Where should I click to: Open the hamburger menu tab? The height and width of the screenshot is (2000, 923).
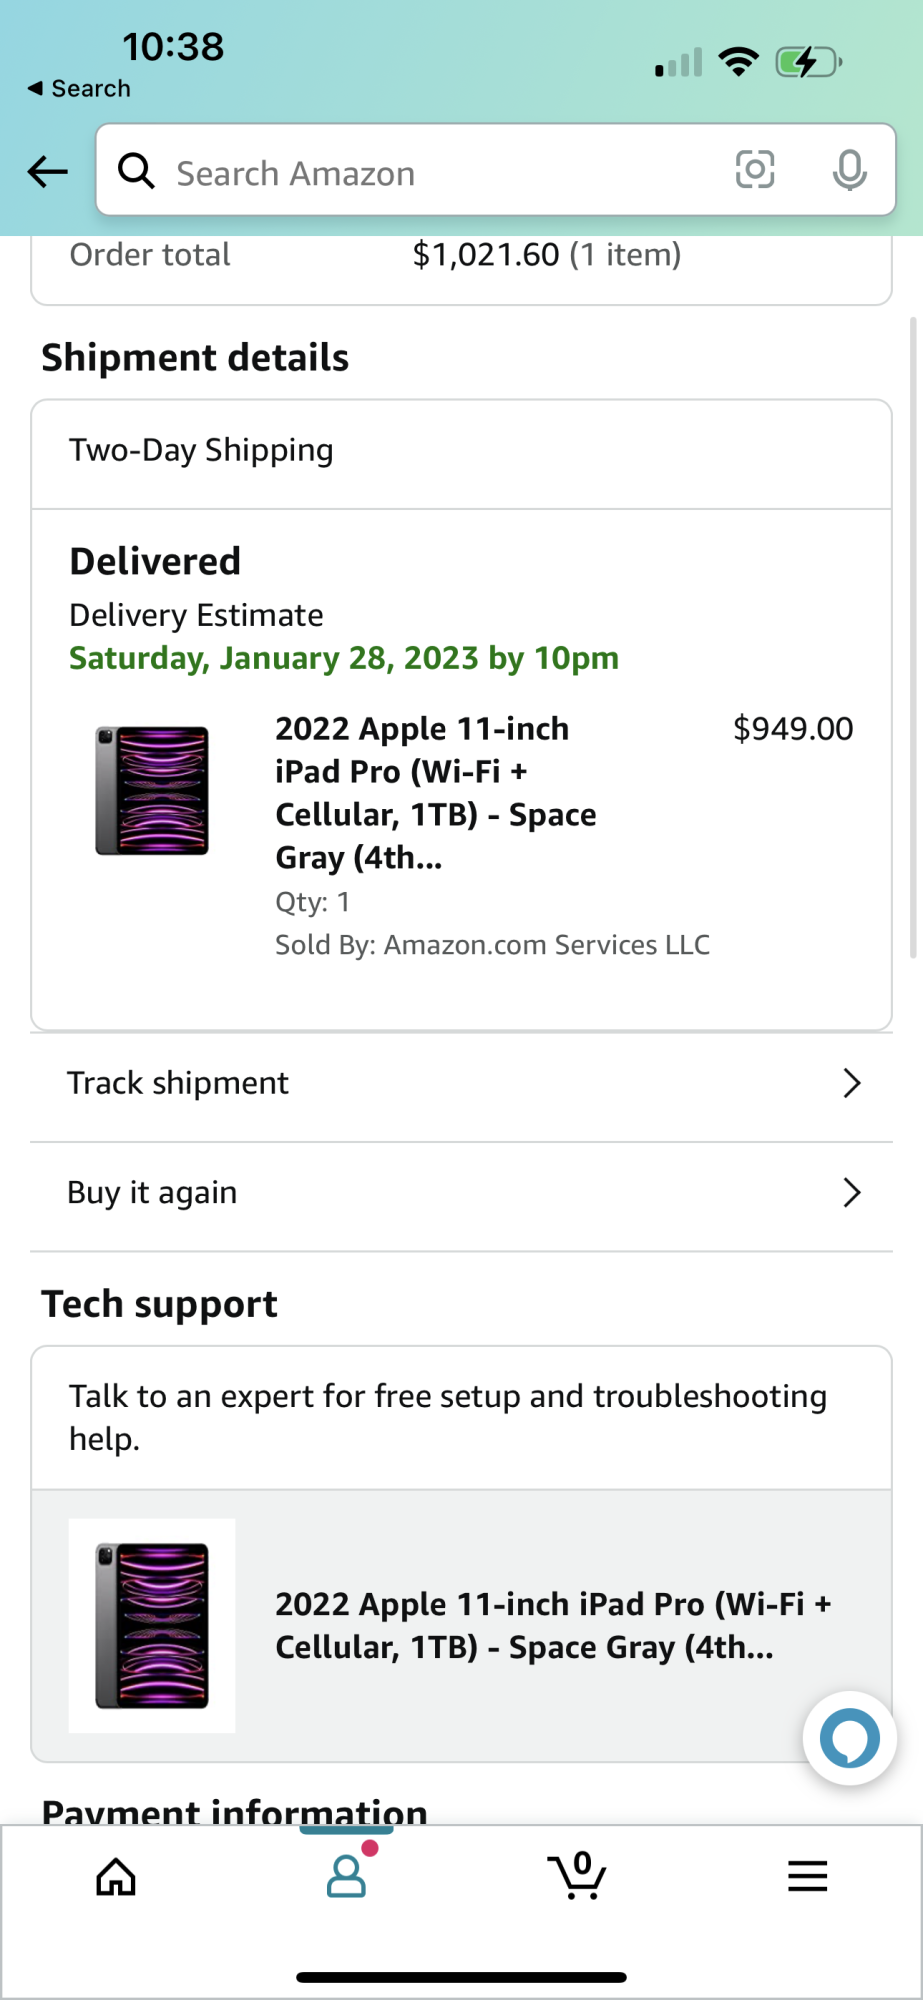tap(807, 1876)
